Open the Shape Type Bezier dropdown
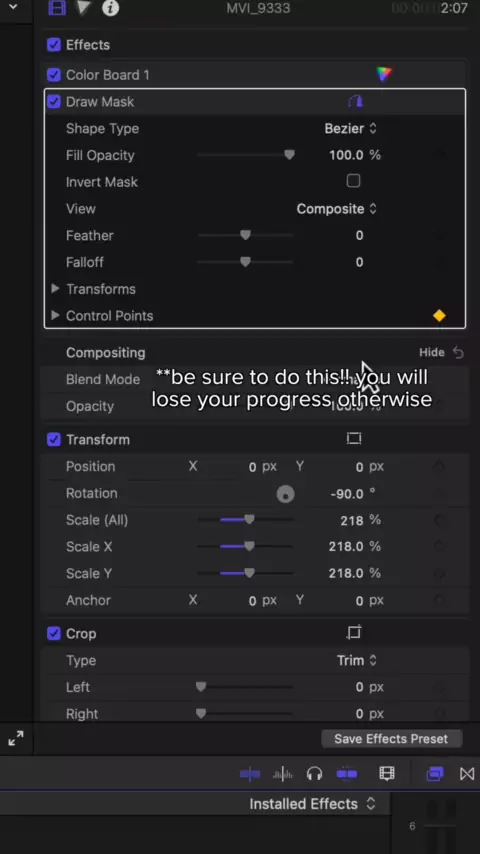 350,129
